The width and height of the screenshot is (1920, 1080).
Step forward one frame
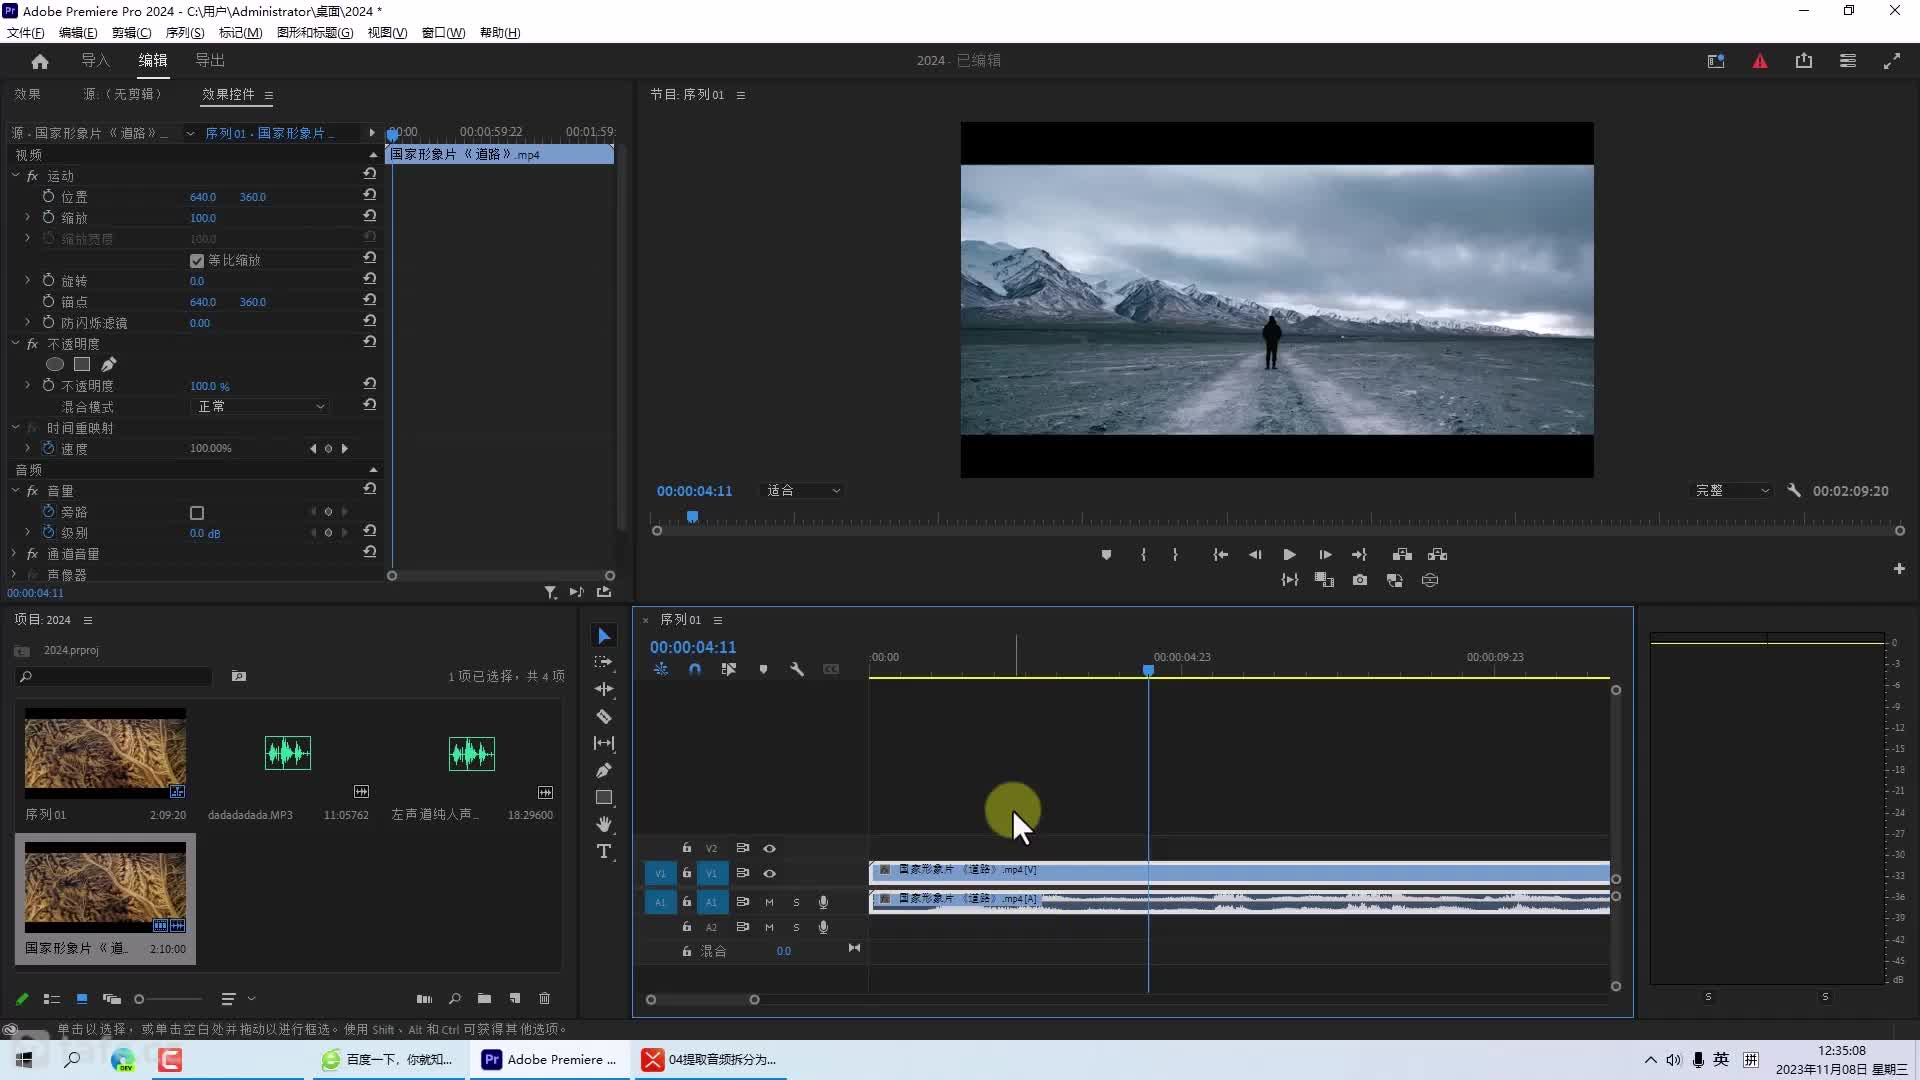point(1325,555)
